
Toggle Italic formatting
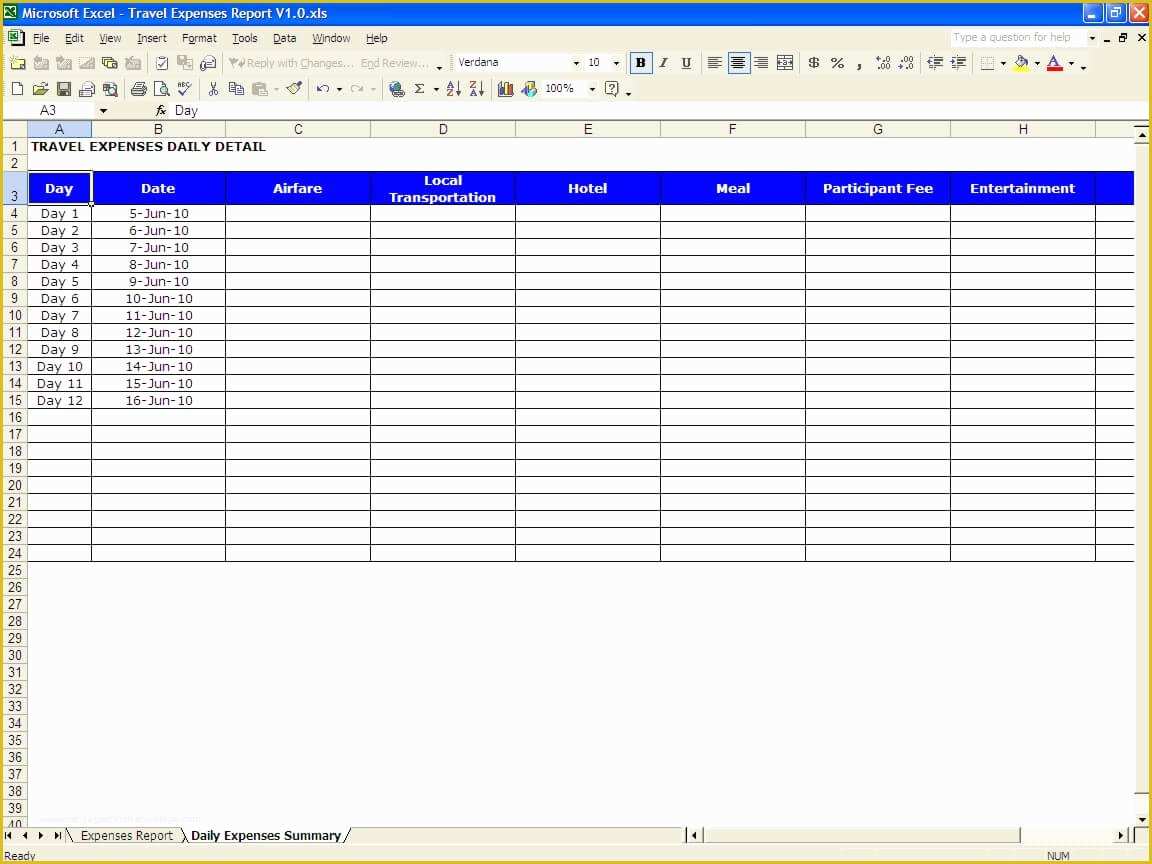pyautogui.click(x=663, y=63)
